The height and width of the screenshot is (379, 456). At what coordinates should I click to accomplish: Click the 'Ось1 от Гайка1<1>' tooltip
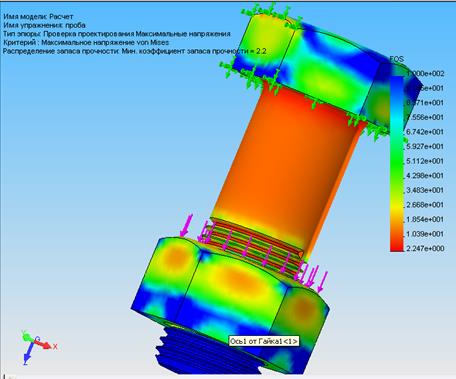coord(264,341)
